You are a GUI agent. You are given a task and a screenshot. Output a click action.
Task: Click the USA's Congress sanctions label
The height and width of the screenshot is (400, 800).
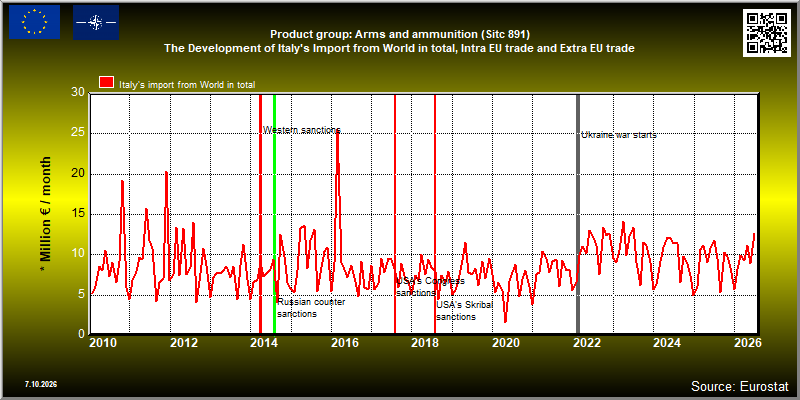click(430, 287)
